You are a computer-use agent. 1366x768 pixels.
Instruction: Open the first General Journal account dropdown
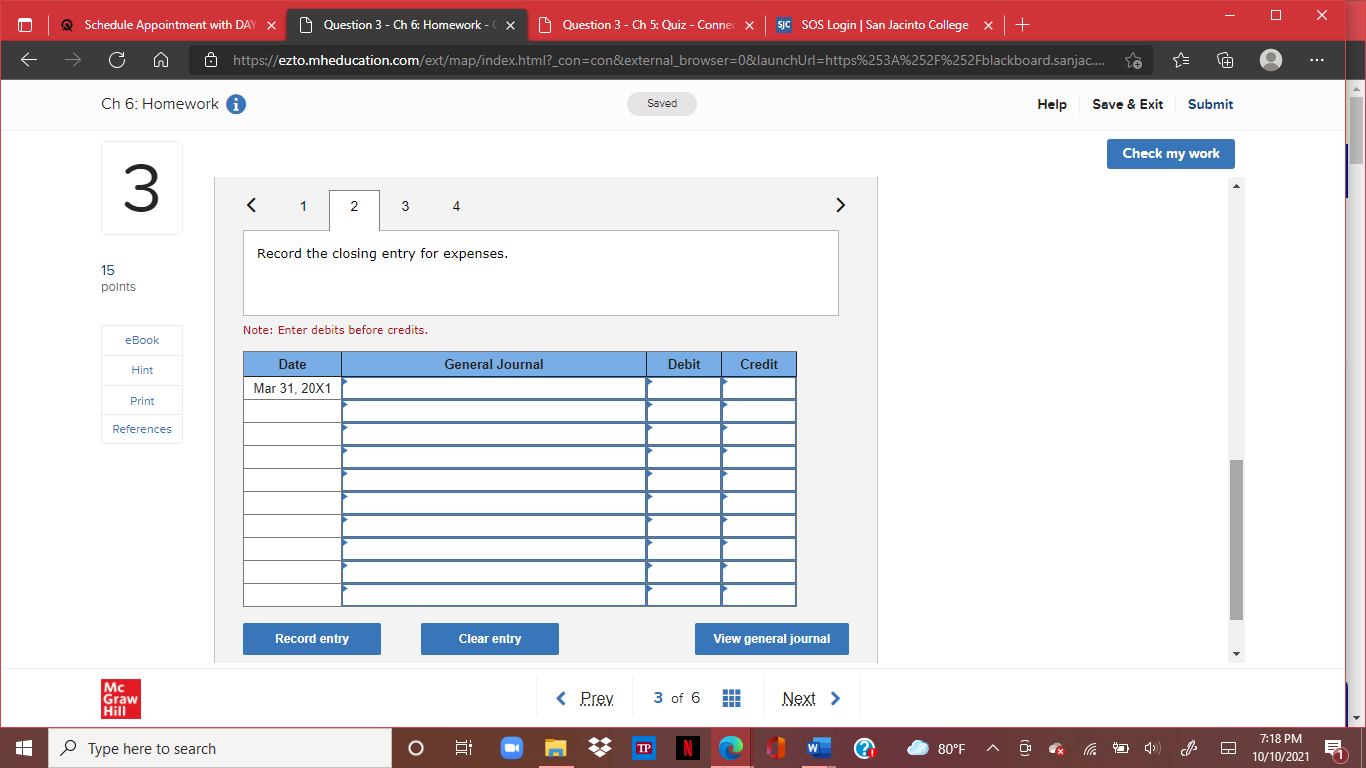(493, 387)
